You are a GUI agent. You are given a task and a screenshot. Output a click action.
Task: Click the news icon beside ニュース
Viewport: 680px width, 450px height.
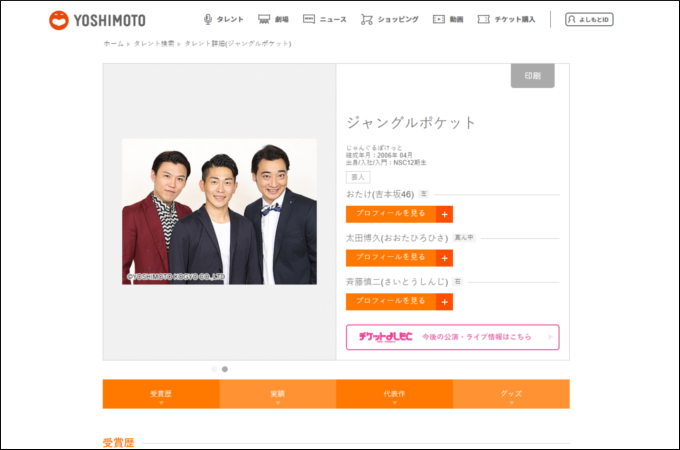coord(309,19)
